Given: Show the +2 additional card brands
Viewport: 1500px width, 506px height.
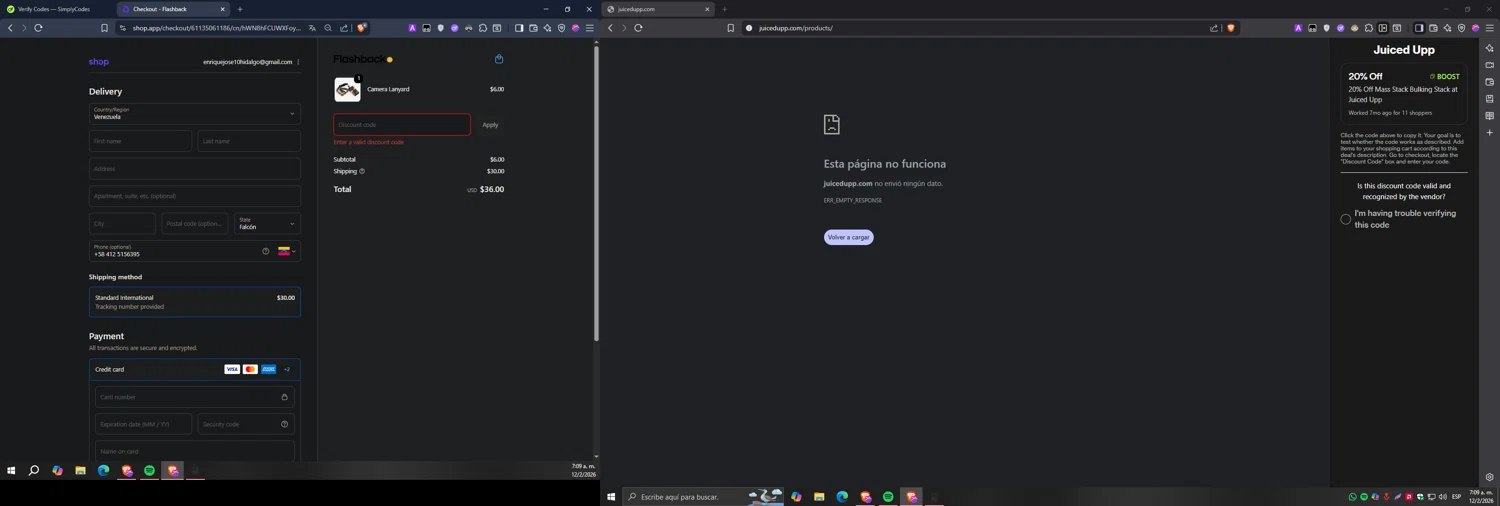Looking at the screenshot, I should point(286,369).
